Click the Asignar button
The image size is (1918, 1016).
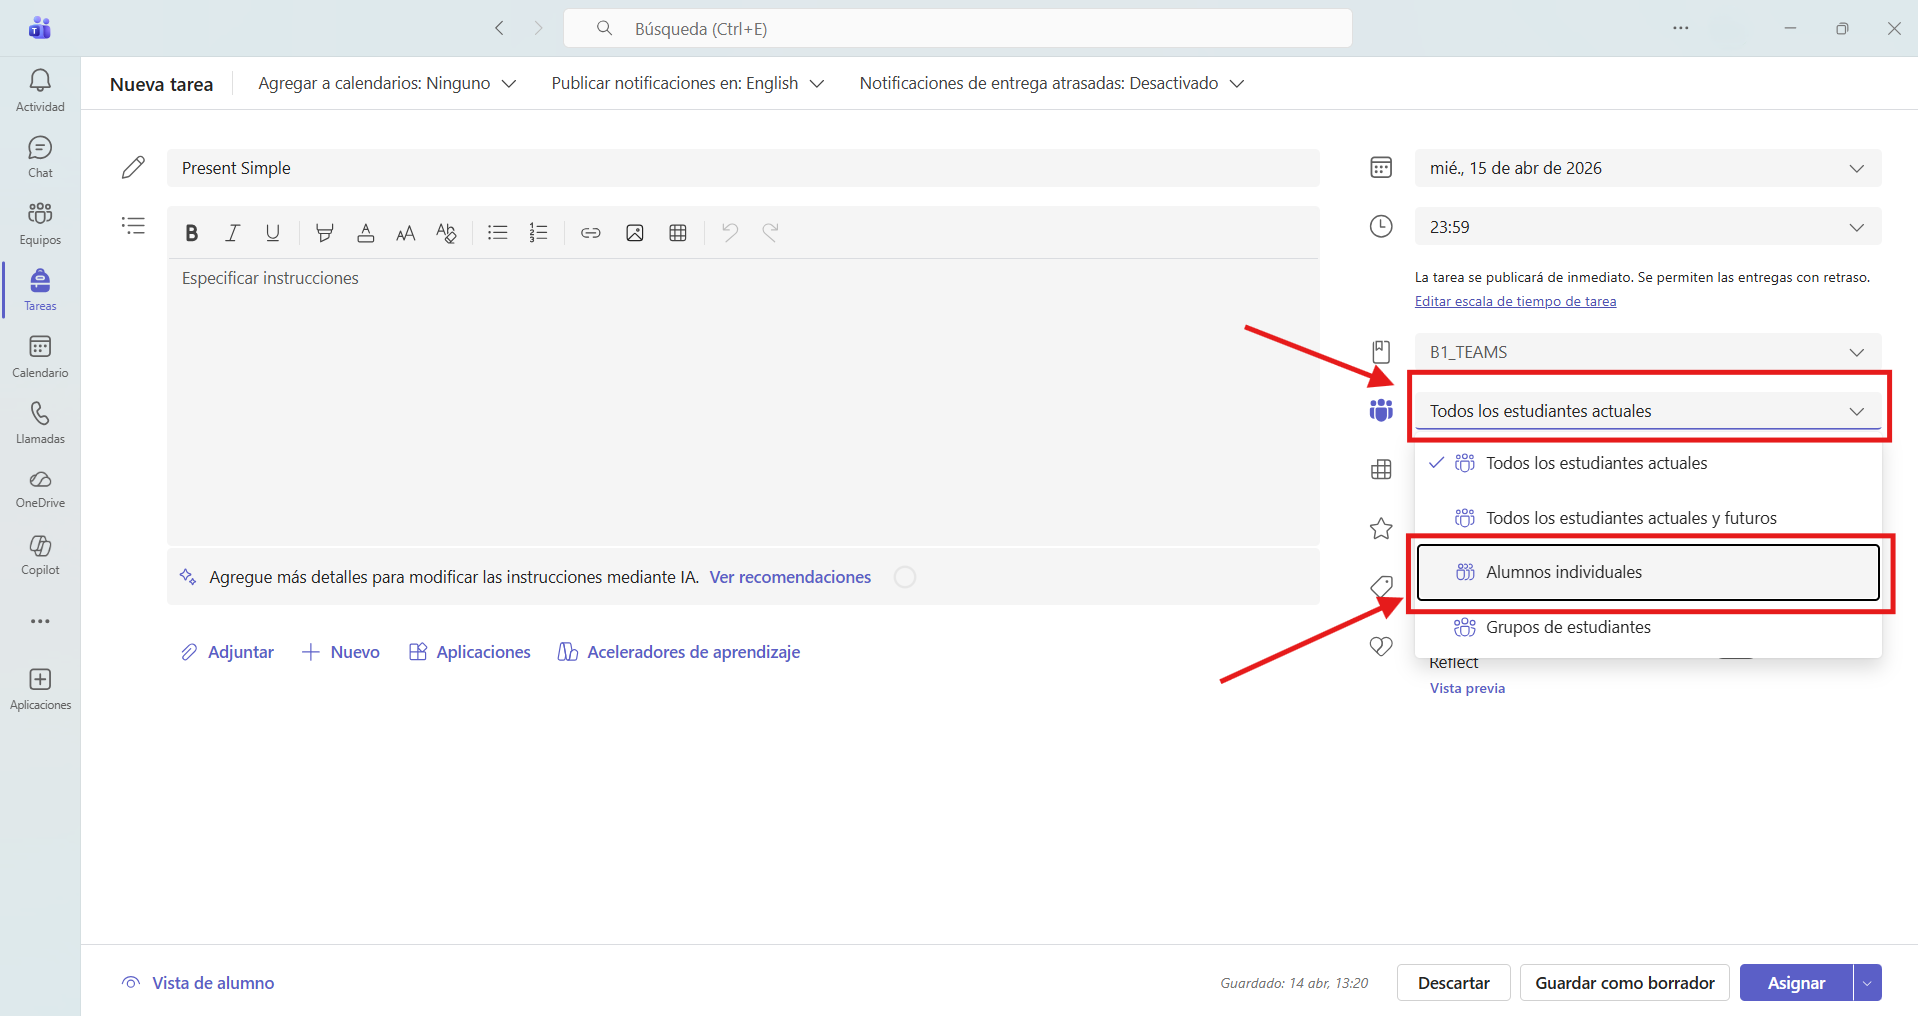tap(1796, 983)
